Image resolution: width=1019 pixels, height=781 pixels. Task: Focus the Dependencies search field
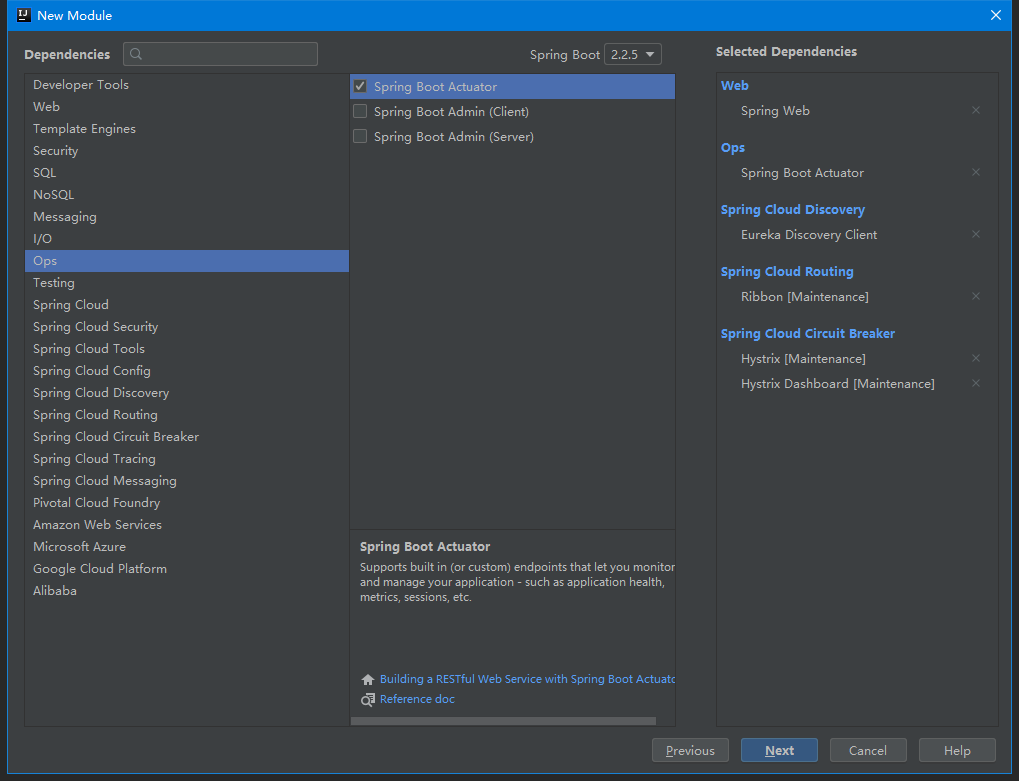[x=220, y=54]
